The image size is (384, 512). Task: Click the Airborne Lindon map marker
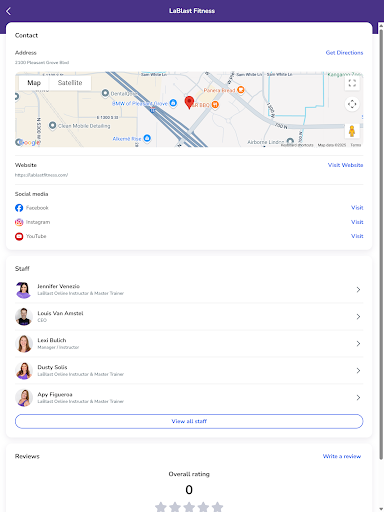[x=290, y=141]
